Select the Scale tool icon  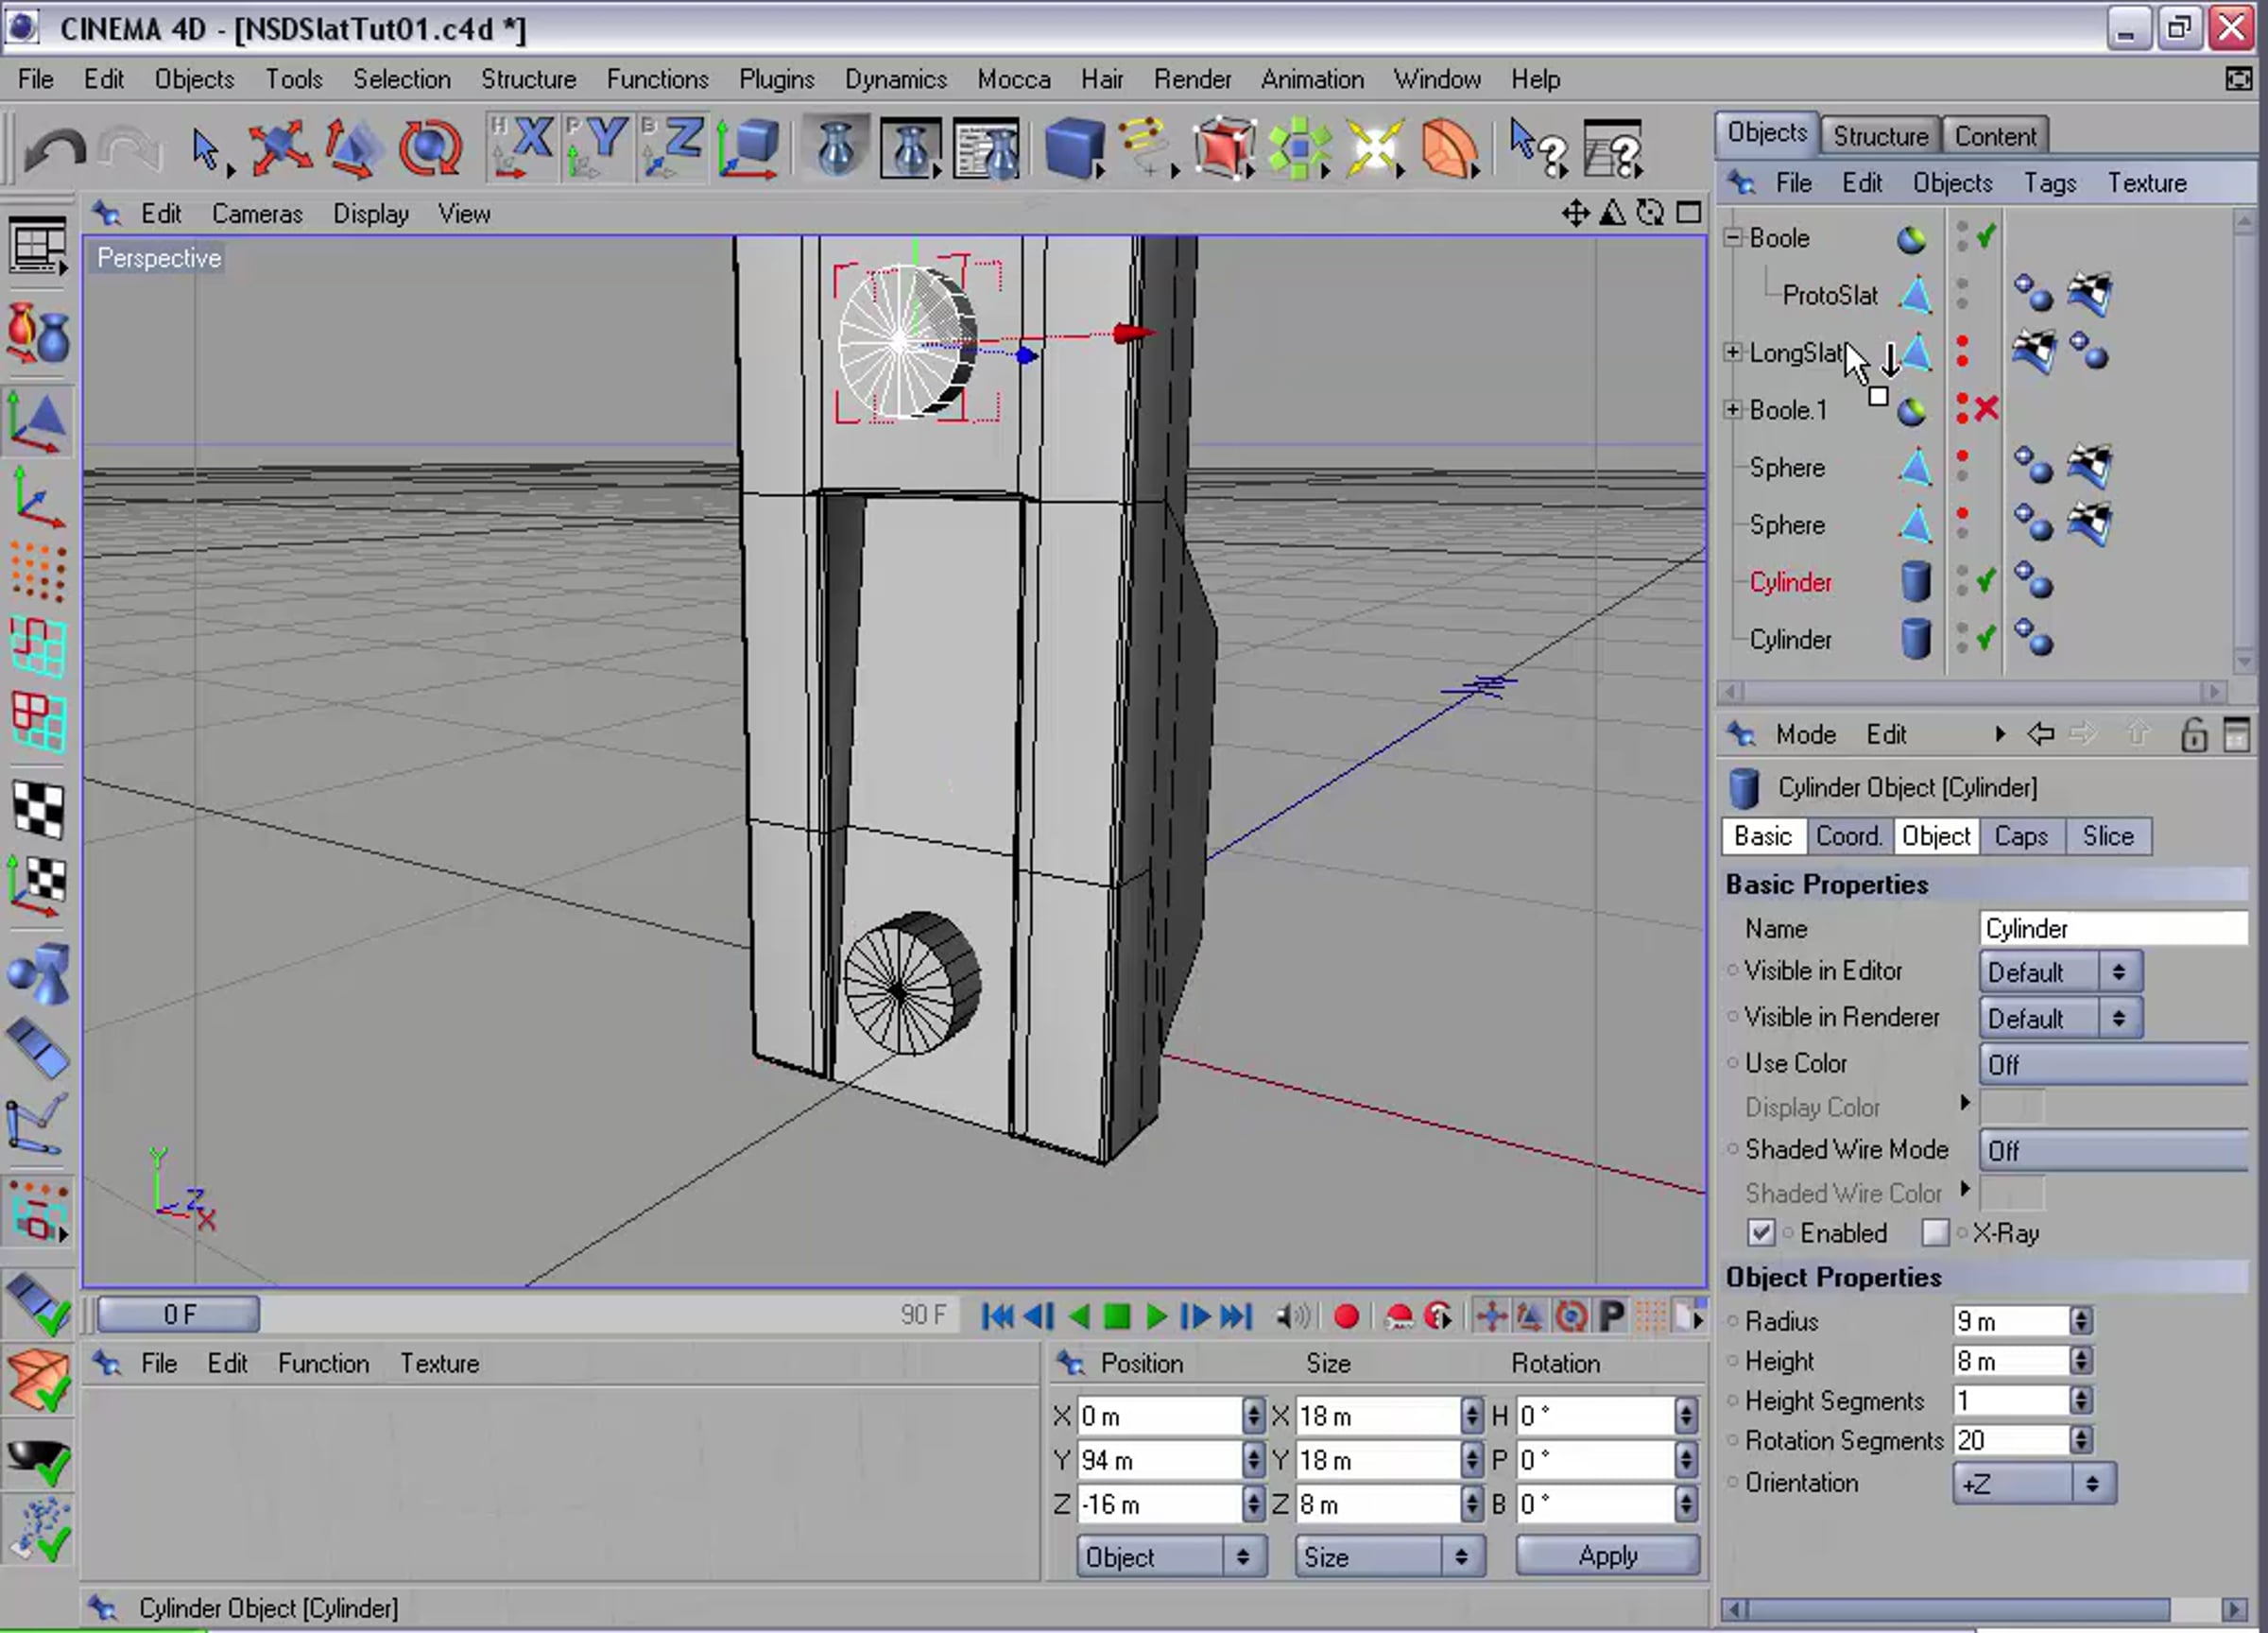pos(352,148)
